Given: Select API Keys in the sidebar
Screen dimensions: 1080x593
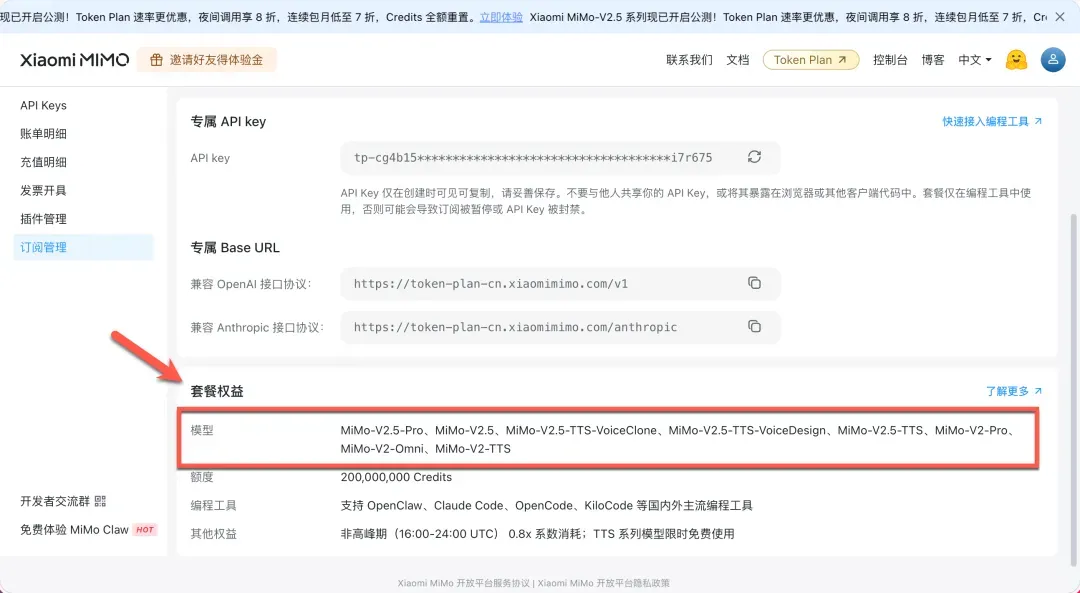Looking at the screenshot, I should (83, 105).
